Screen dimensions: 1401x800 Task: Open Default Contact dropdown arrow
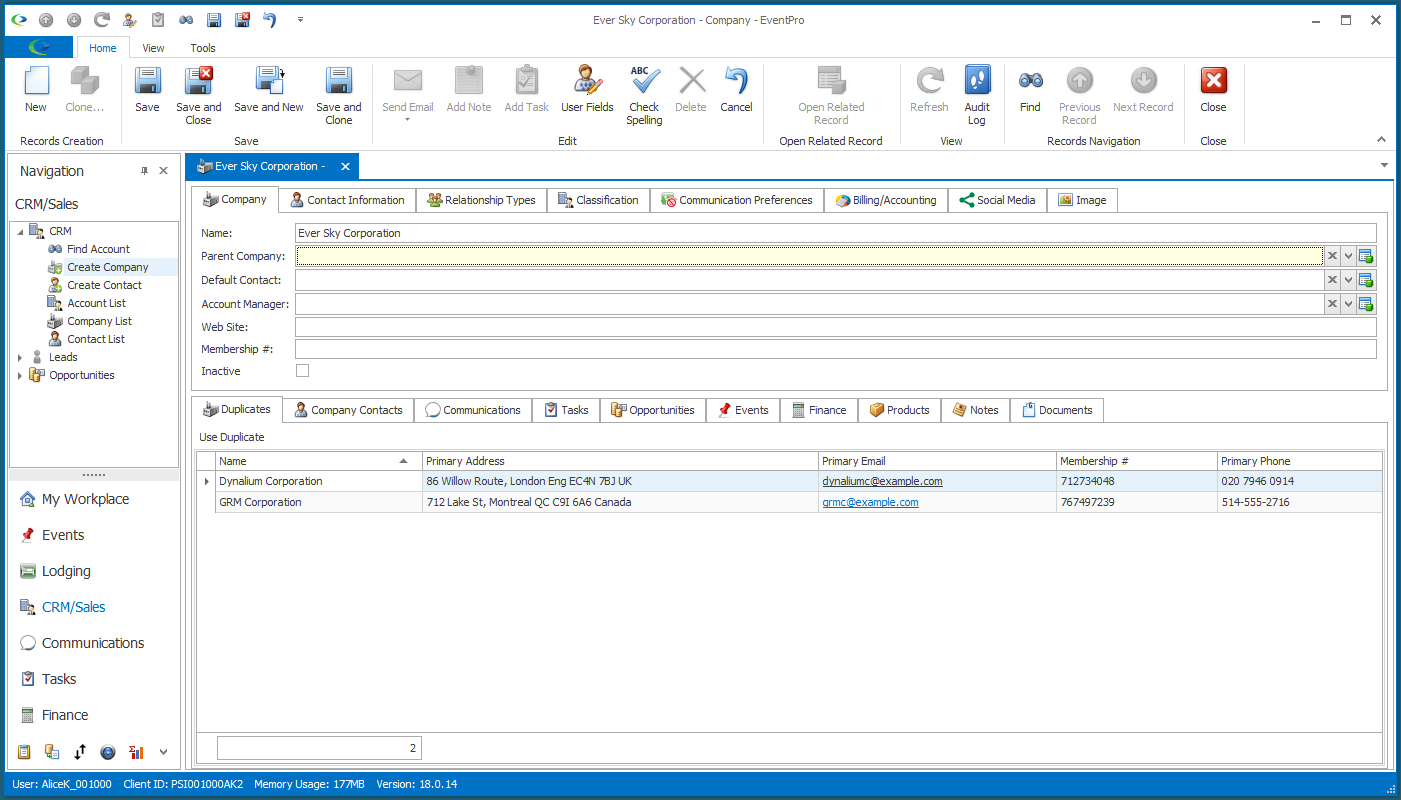(x=1348, y=280)
